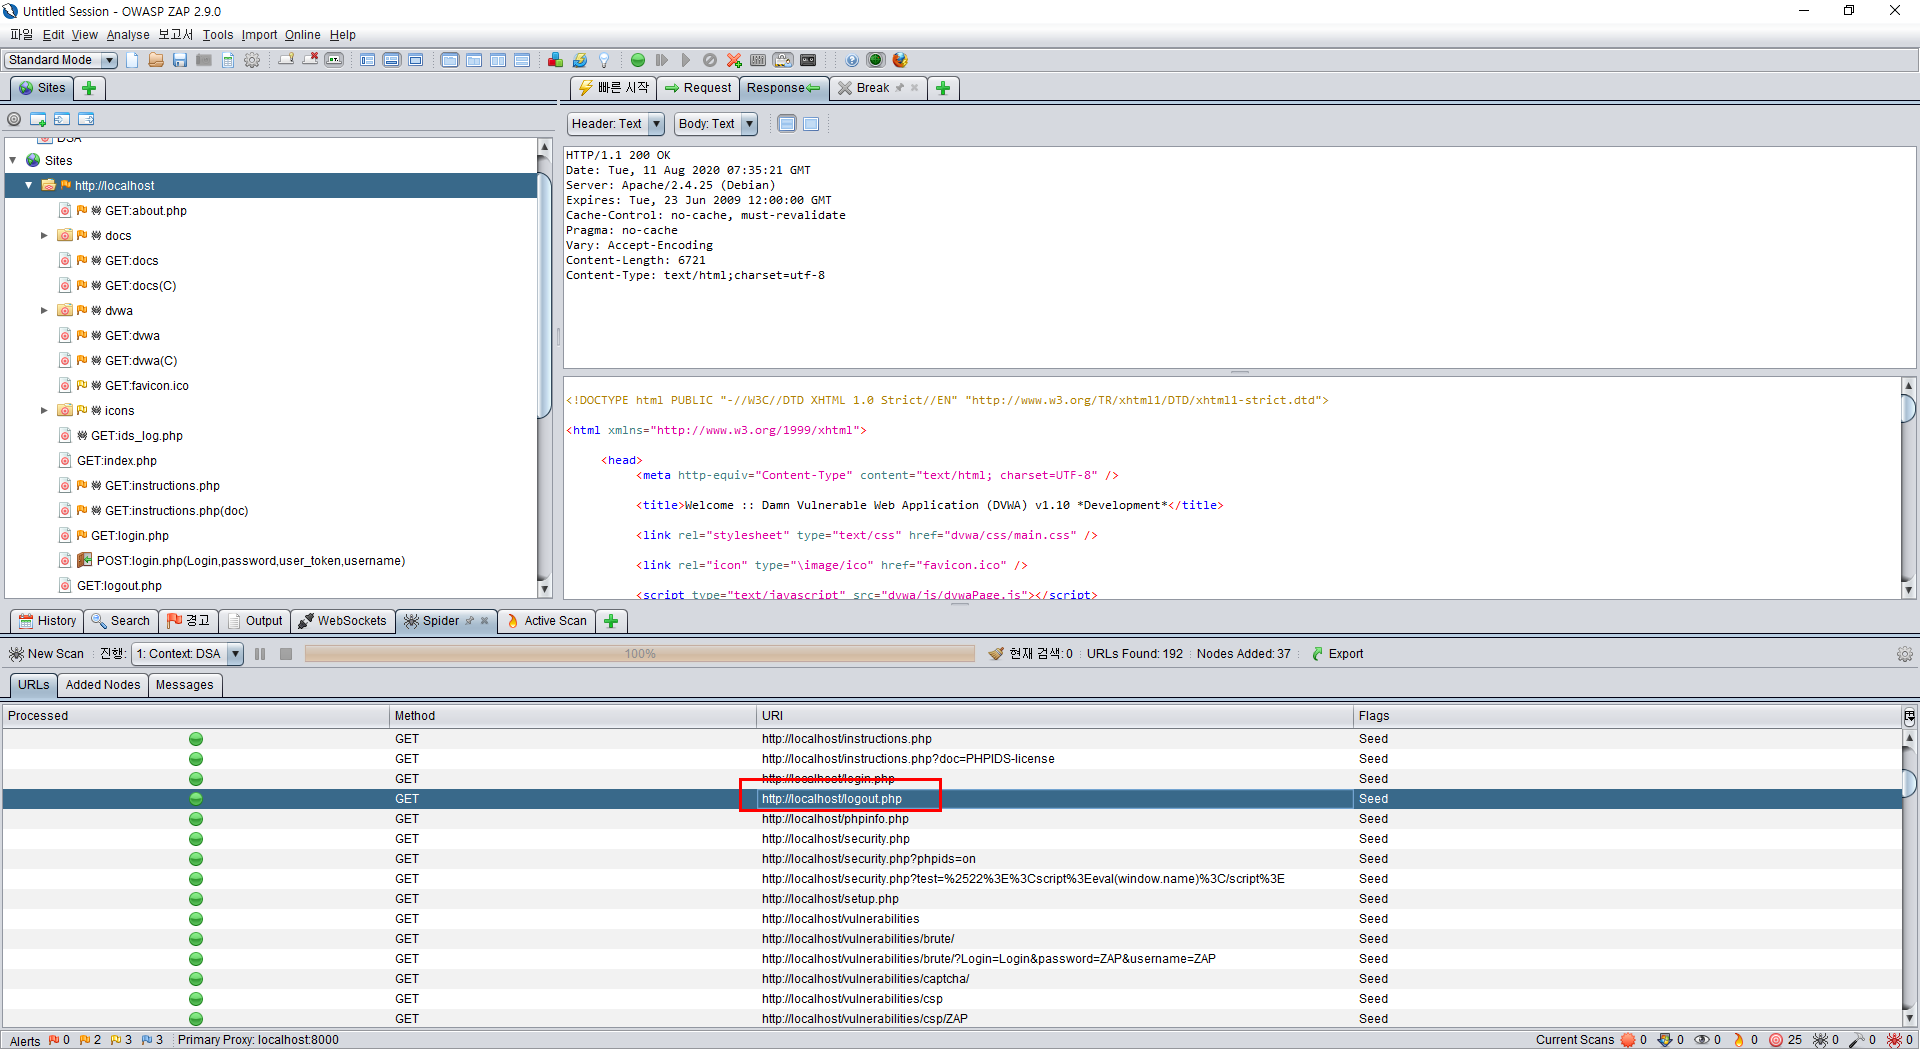The width and height of the screenshot is (1920, 1050).
Task: Toggle the pin on the Break tab
Action: pyautogui.click(x=900, y=88)
